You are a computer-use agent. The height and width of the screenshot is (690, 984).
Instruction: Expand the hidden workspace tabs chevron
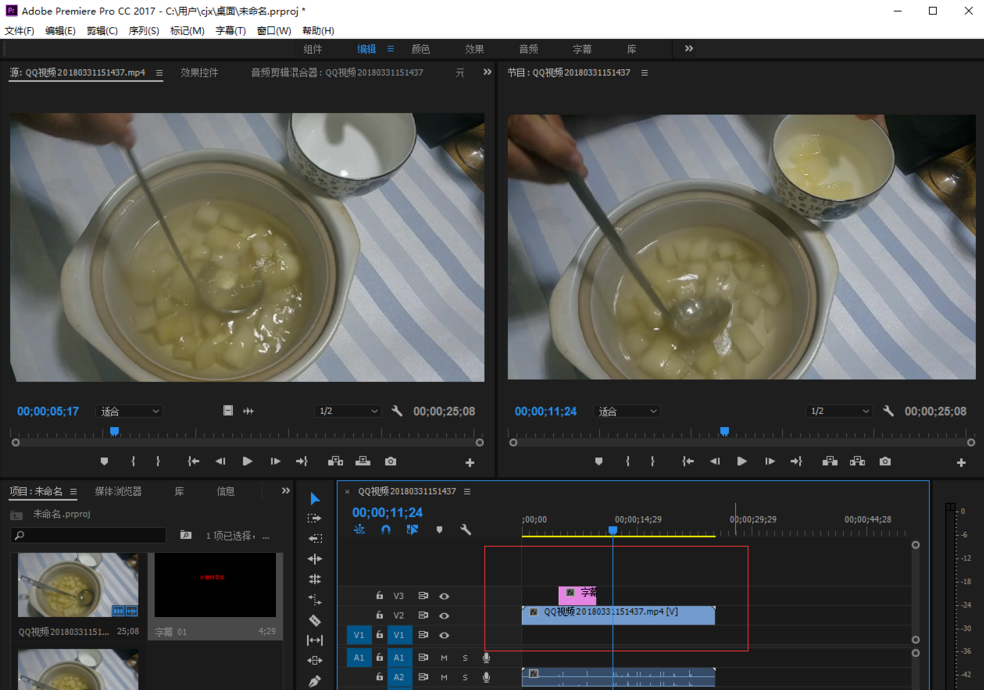click(x=689, y=49)
